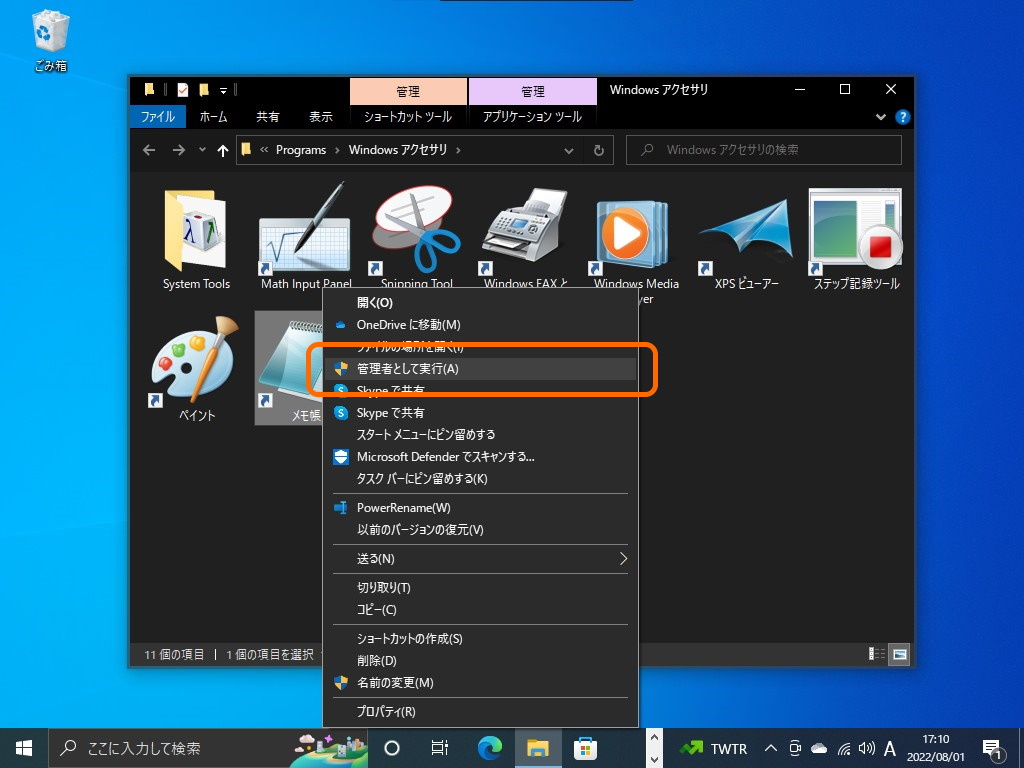Choose 以前のバージョンの復元(V)
The image size is (1024, 768).
pyautogui.click(x=480, y=530)
